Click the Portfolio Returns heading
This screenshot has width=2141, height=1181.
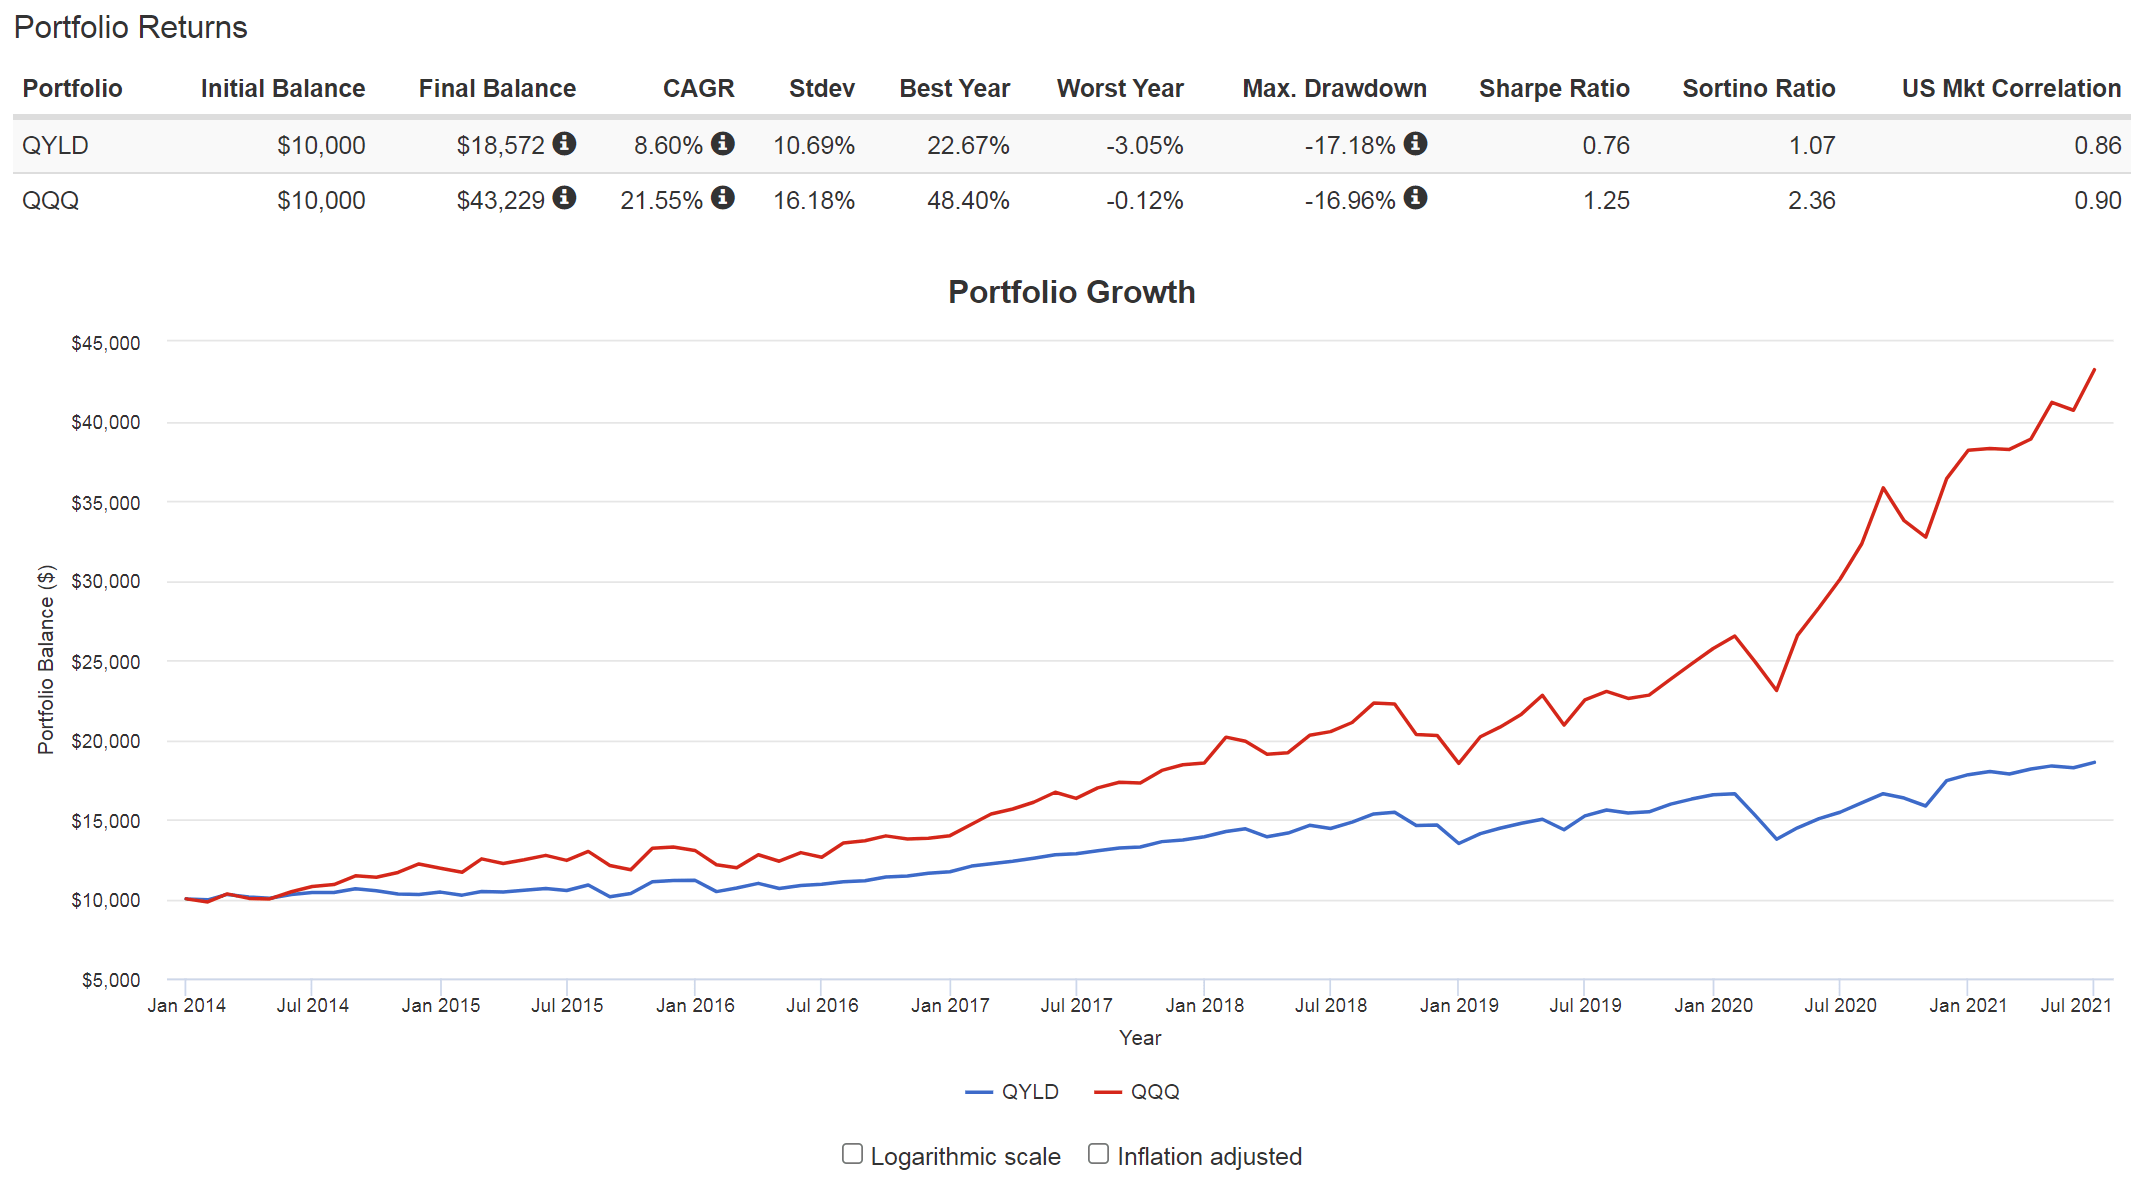[x=130, y=27]
